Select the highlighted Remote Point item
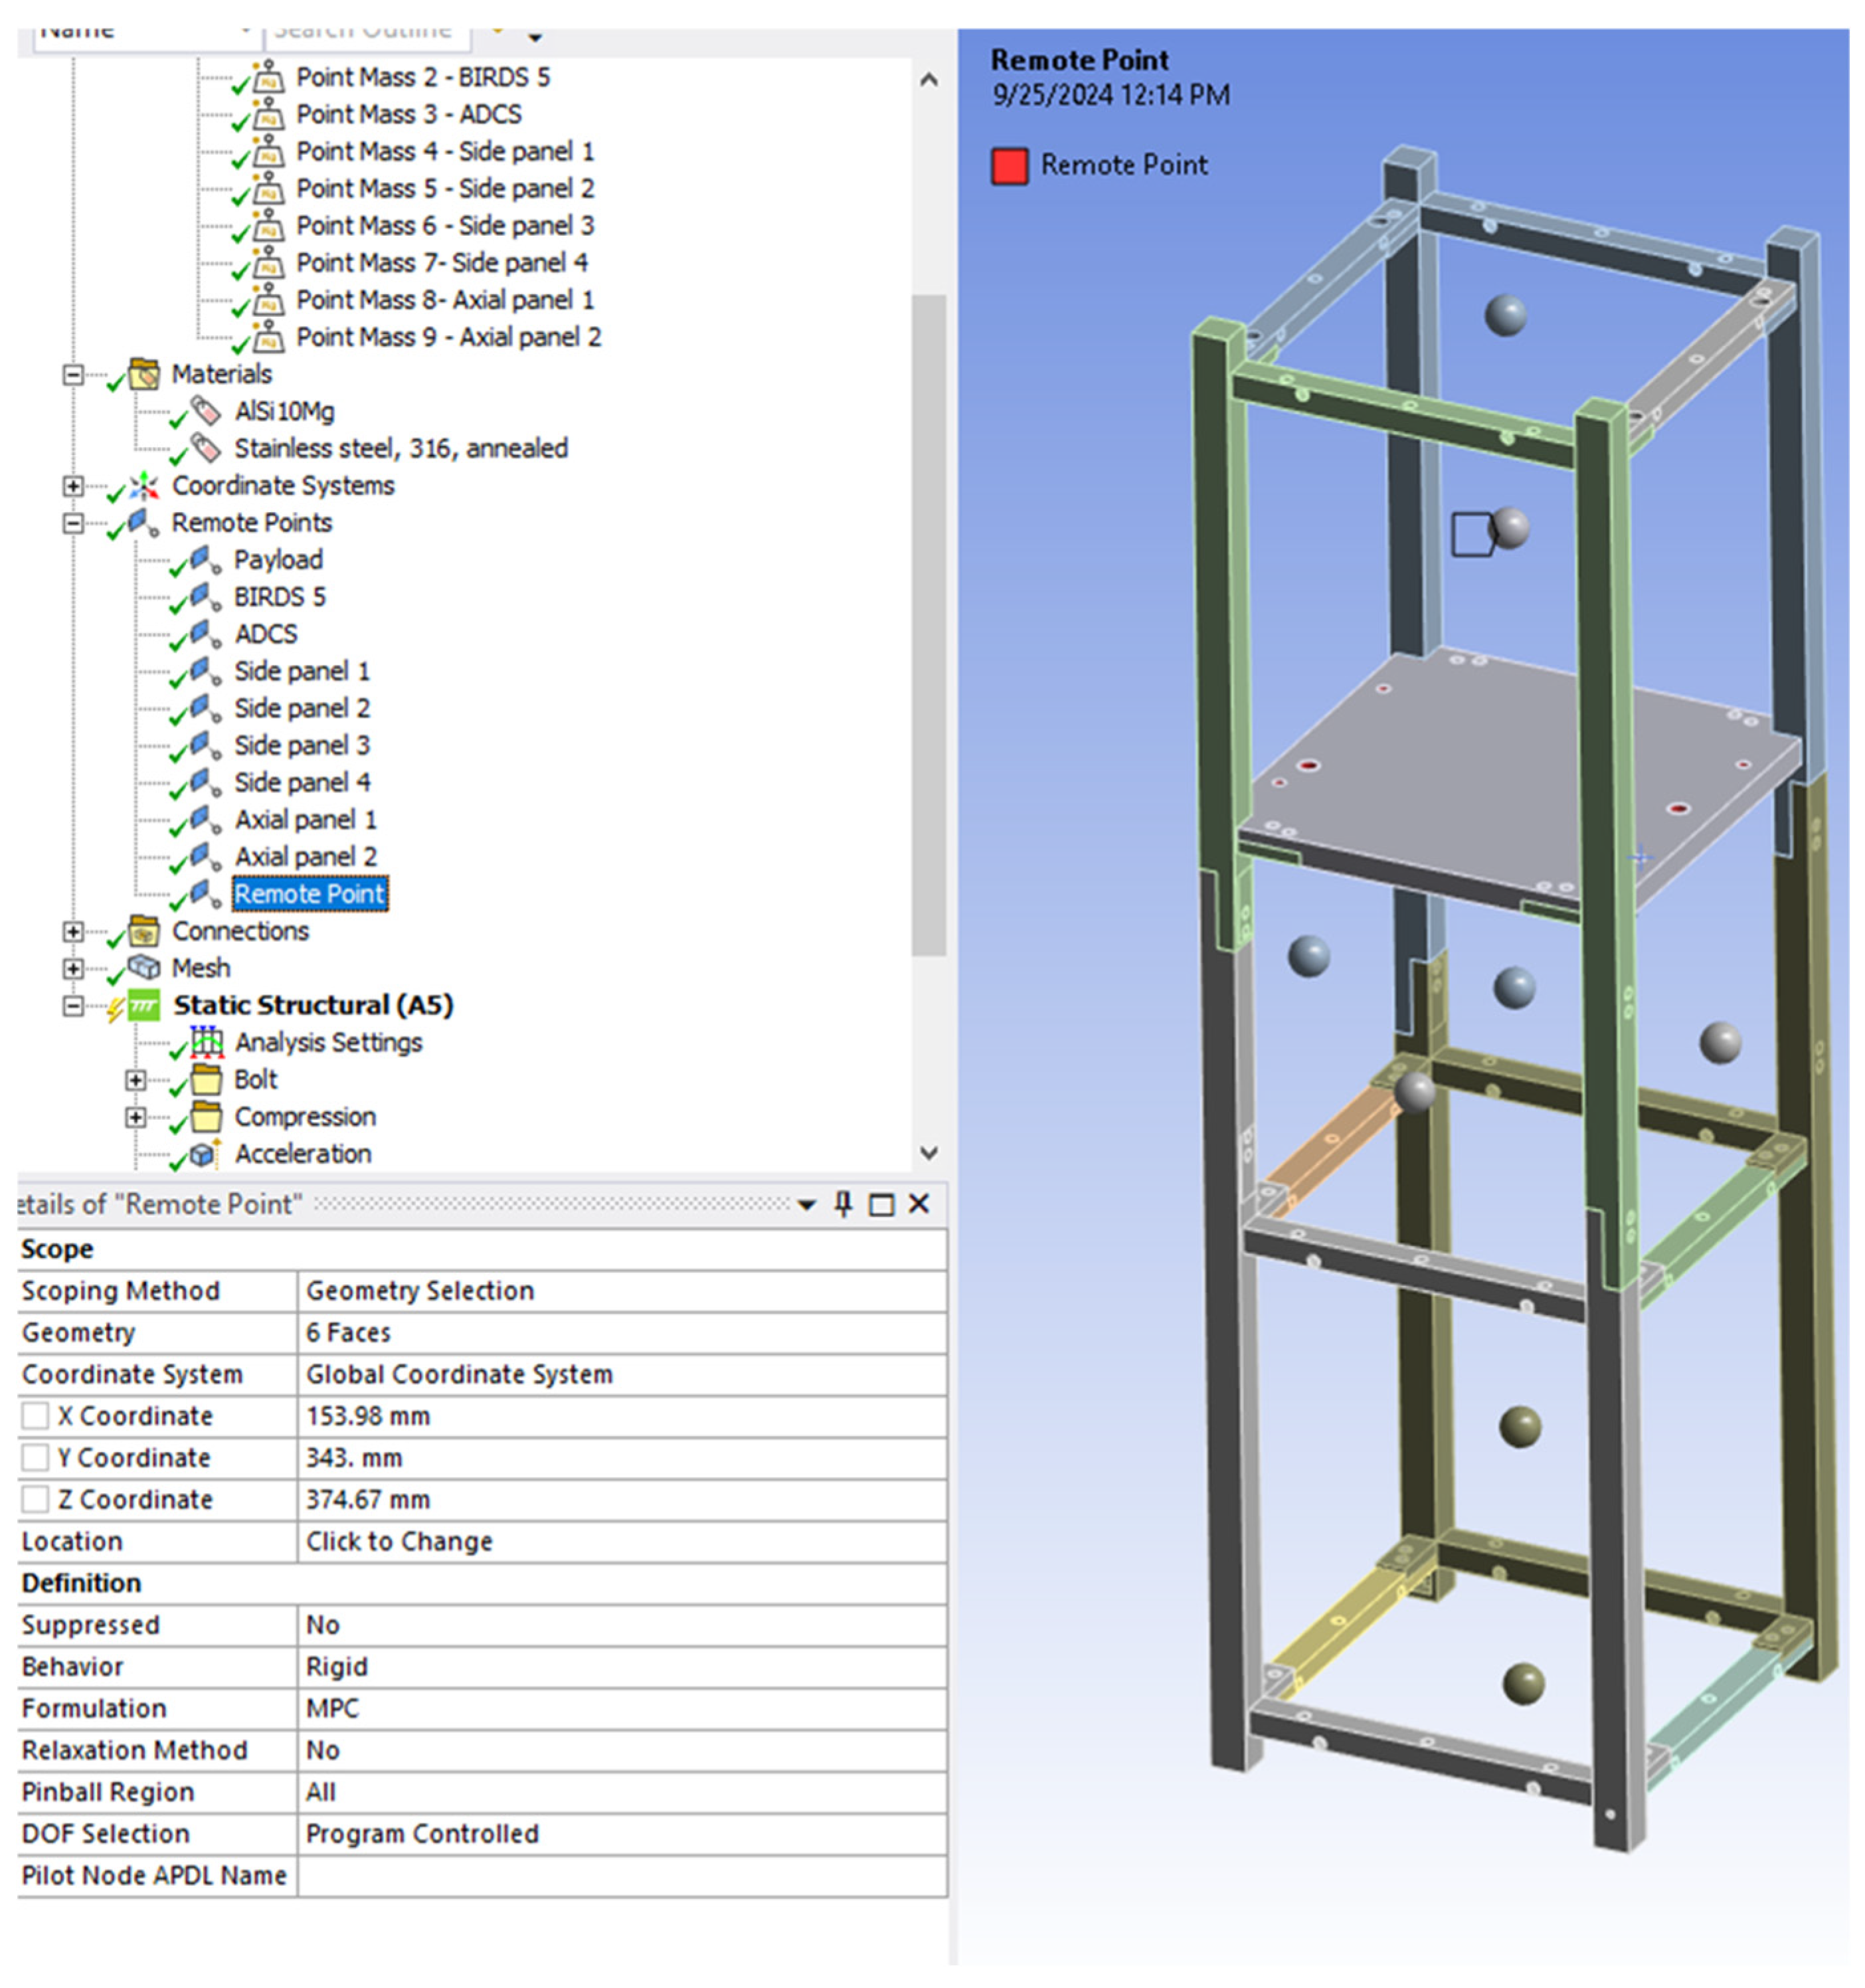 [x=310, y=894]
